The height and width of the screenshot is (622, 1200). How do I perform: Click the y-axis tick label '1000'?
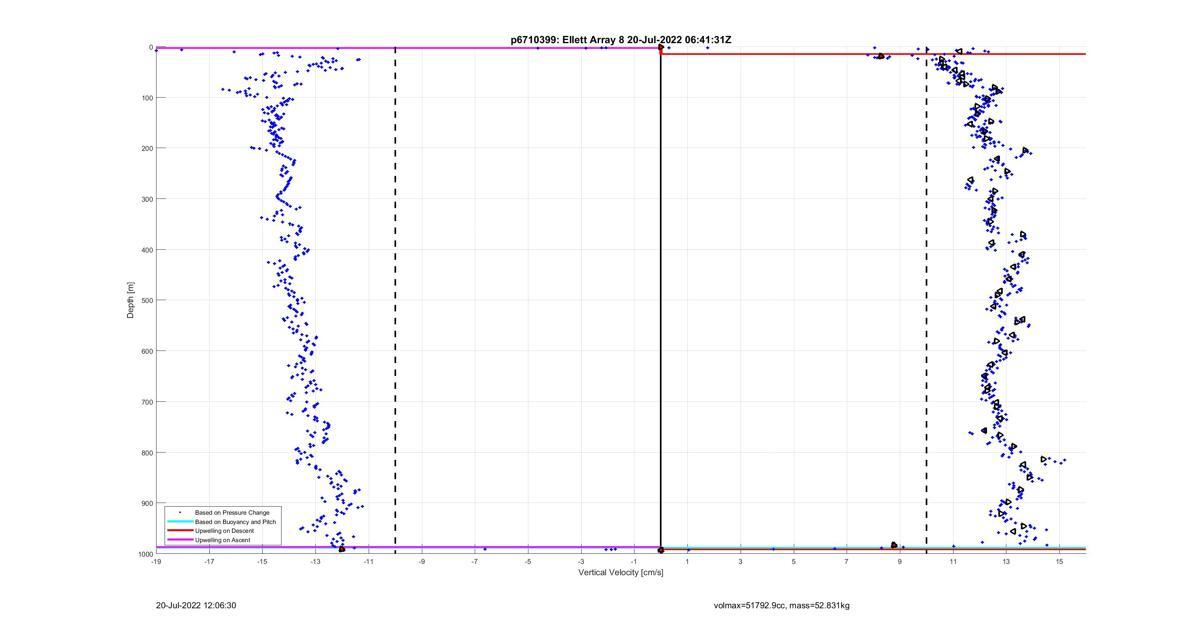coord(144,554)
